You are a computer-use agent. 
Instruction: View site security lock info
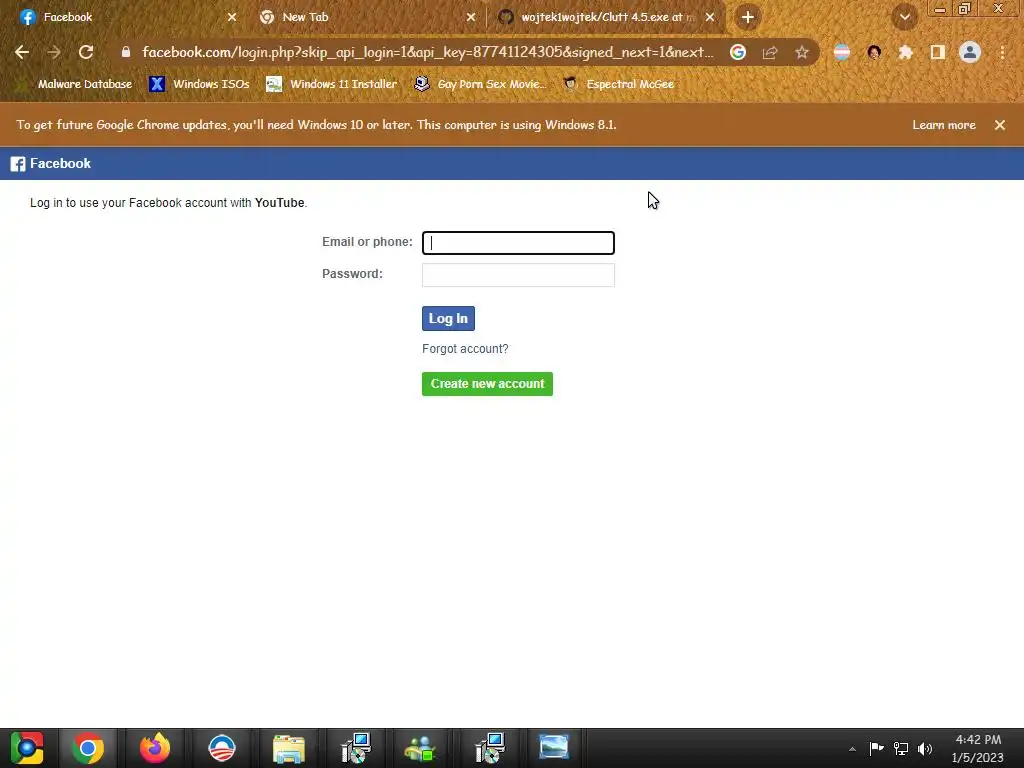pos(126,52)
